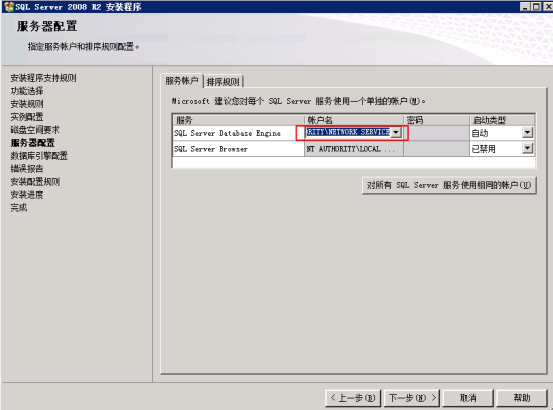This screenshot has height=410, width=553.
Task: Open account name dropdown for Database Engine
Action: click(x=396, y=132)
